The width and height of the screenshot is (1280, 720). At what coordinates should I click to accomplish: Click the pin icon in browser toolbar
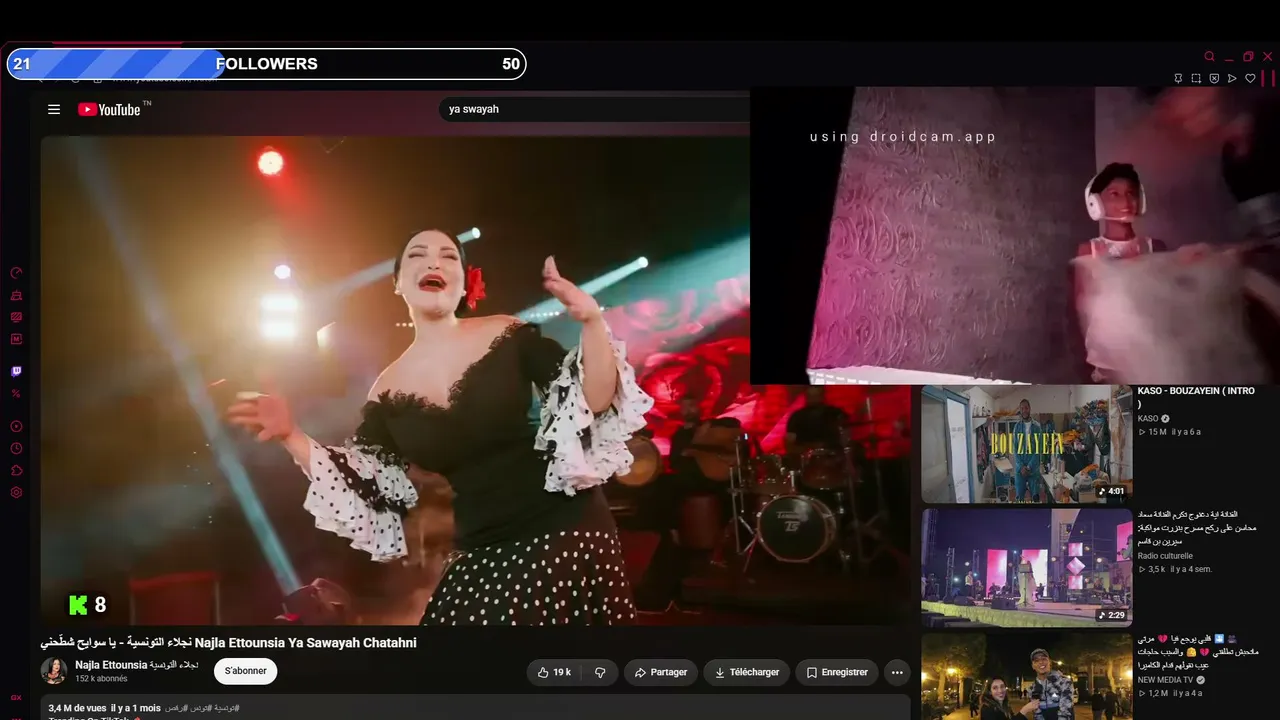[1178, 78]
